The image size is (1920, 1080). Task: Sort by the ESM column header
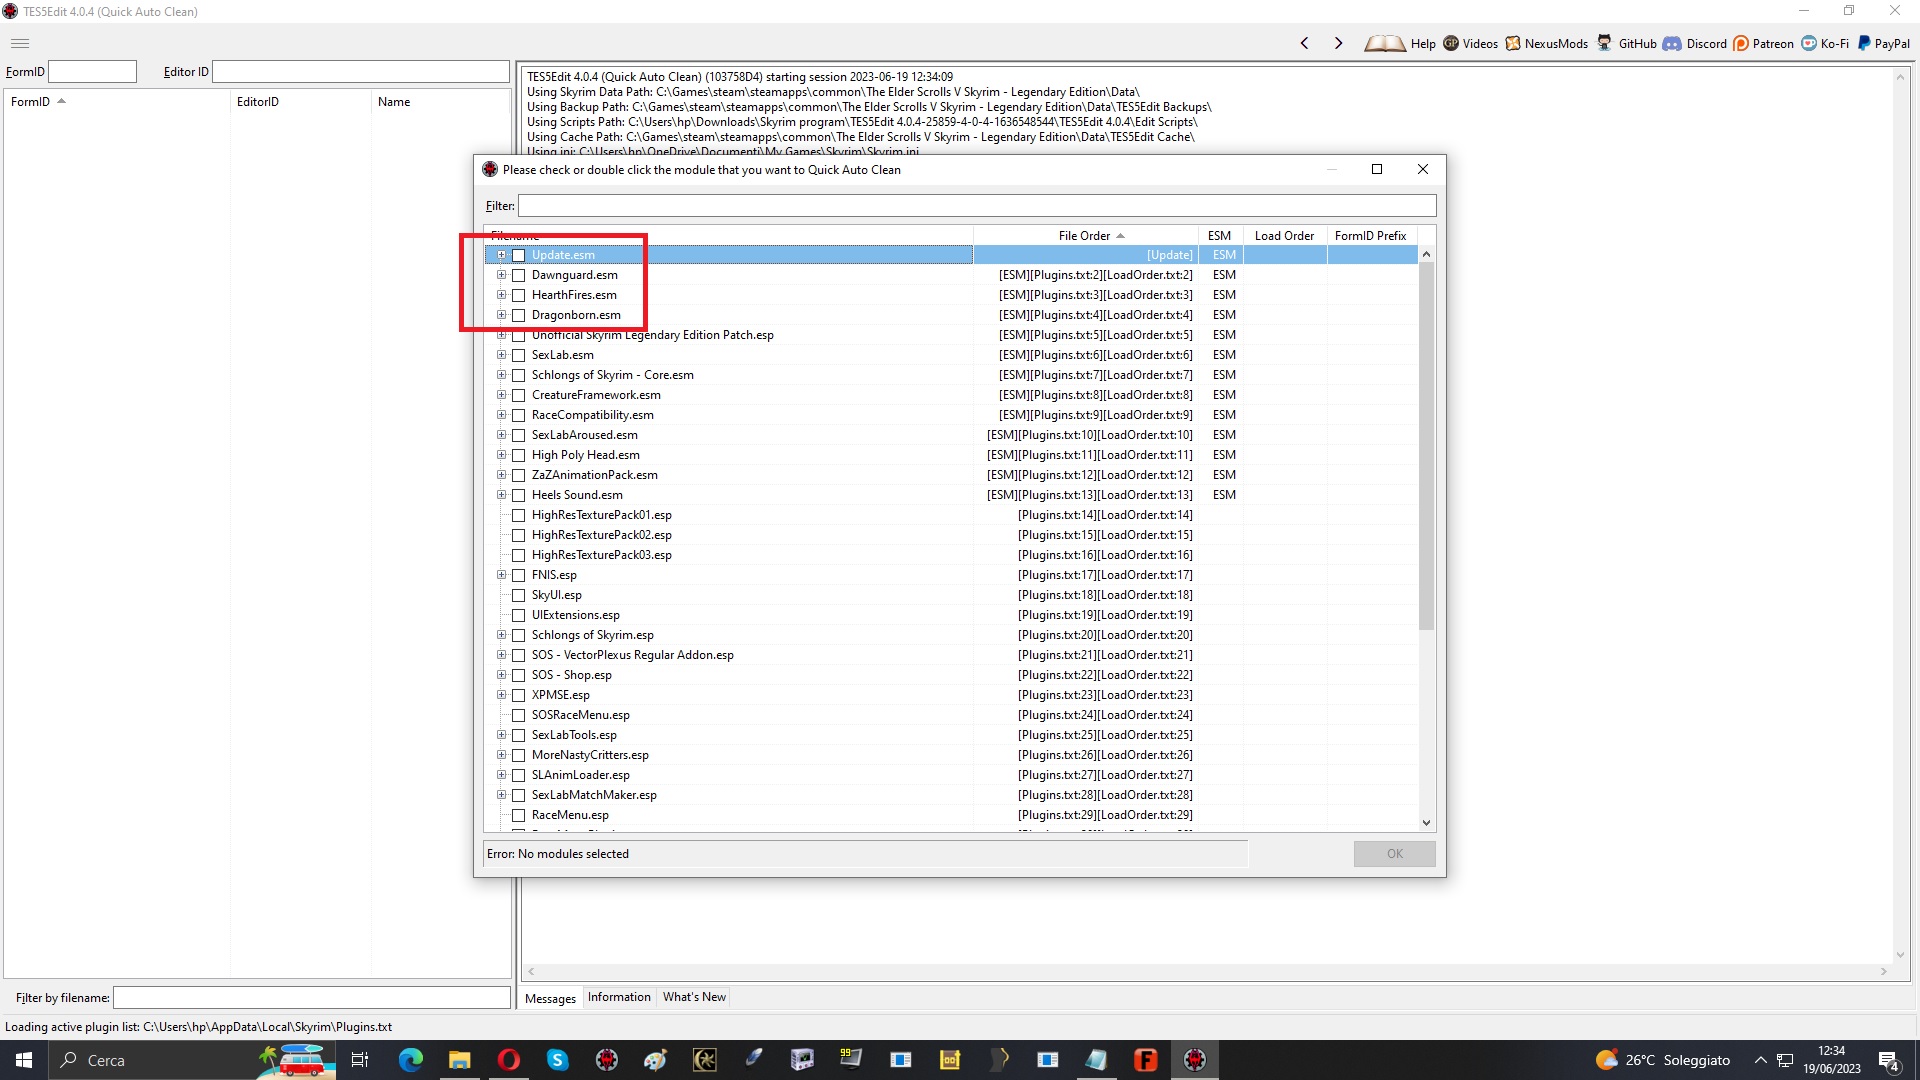click(1220, 236)
